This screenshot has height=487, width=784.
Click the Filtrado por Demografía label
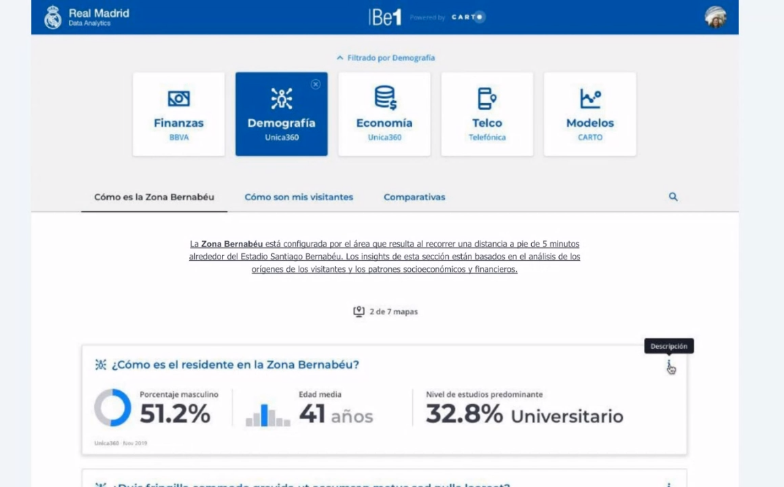[x=391, y=58]
